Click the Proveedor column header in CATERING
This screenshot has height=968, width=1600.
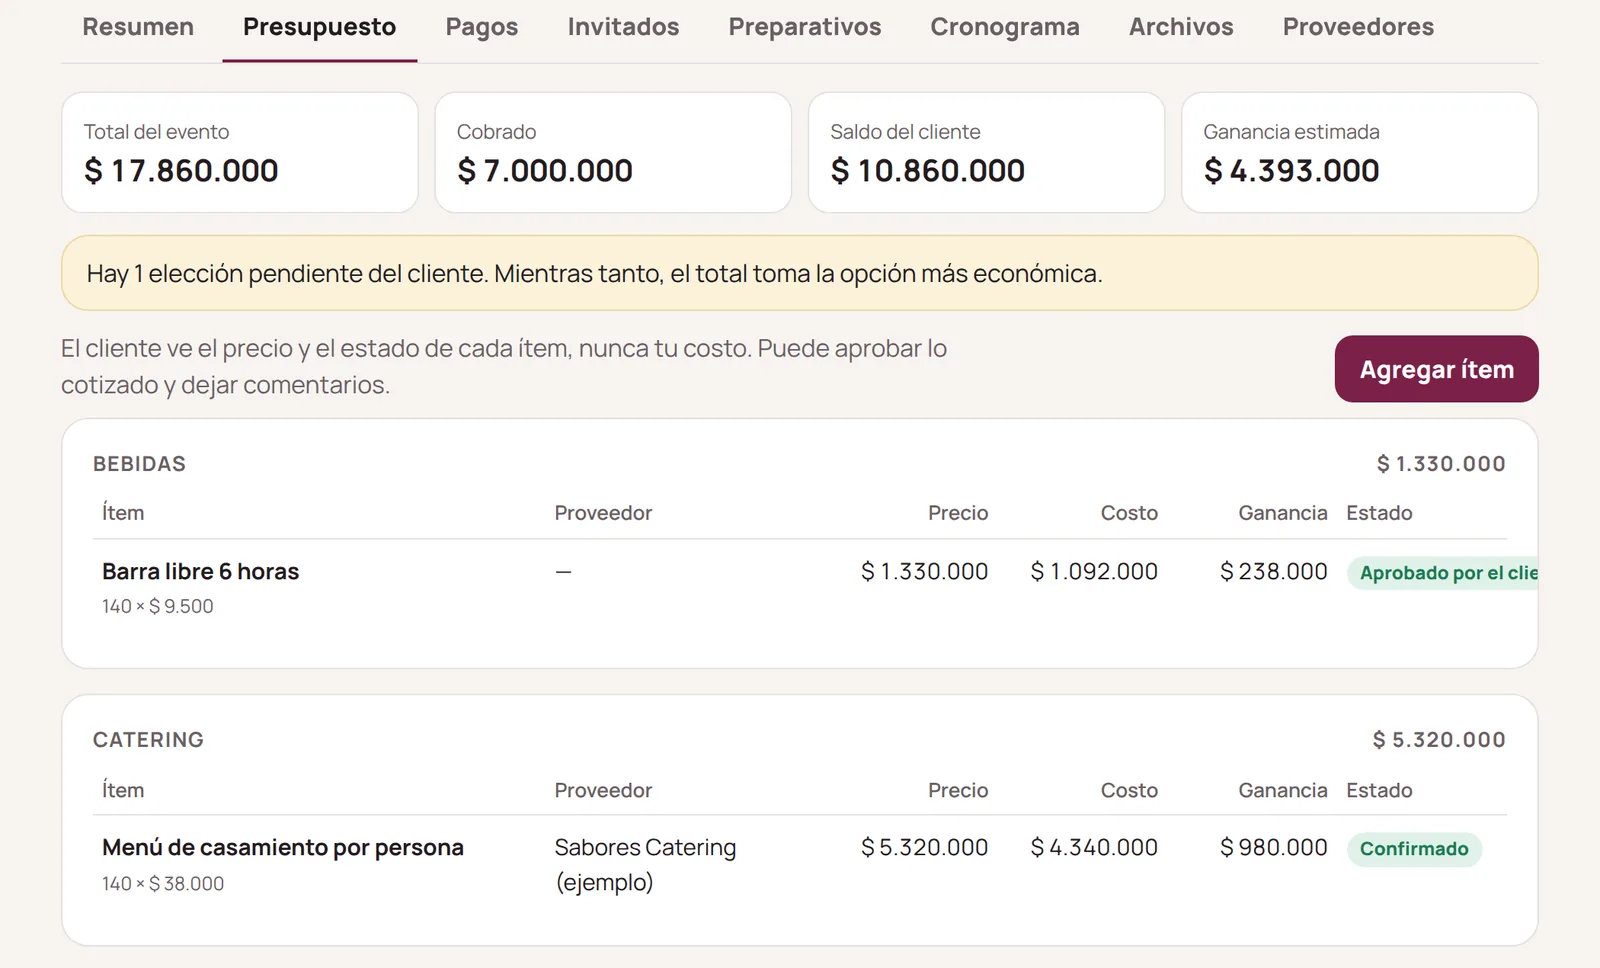pyautogui.click(x=603, y=790)
